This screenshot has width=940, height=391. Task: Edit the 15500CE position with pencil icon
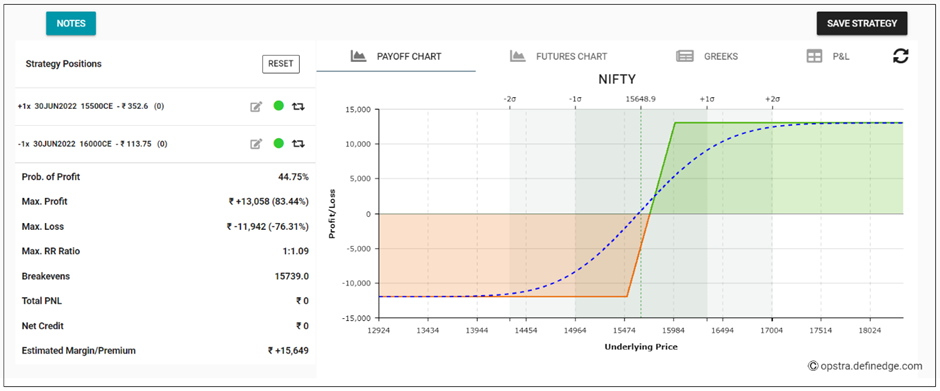coord(256,107)
